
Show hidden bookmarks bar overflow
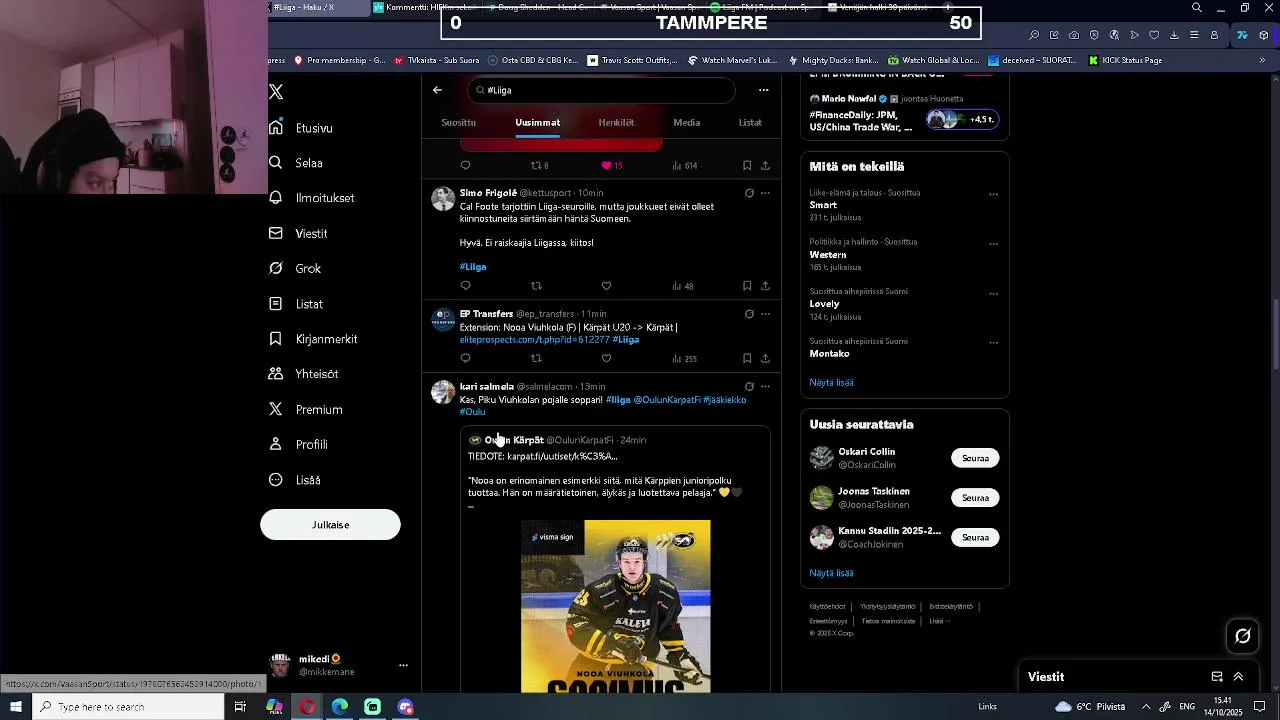coord(1262,60)
